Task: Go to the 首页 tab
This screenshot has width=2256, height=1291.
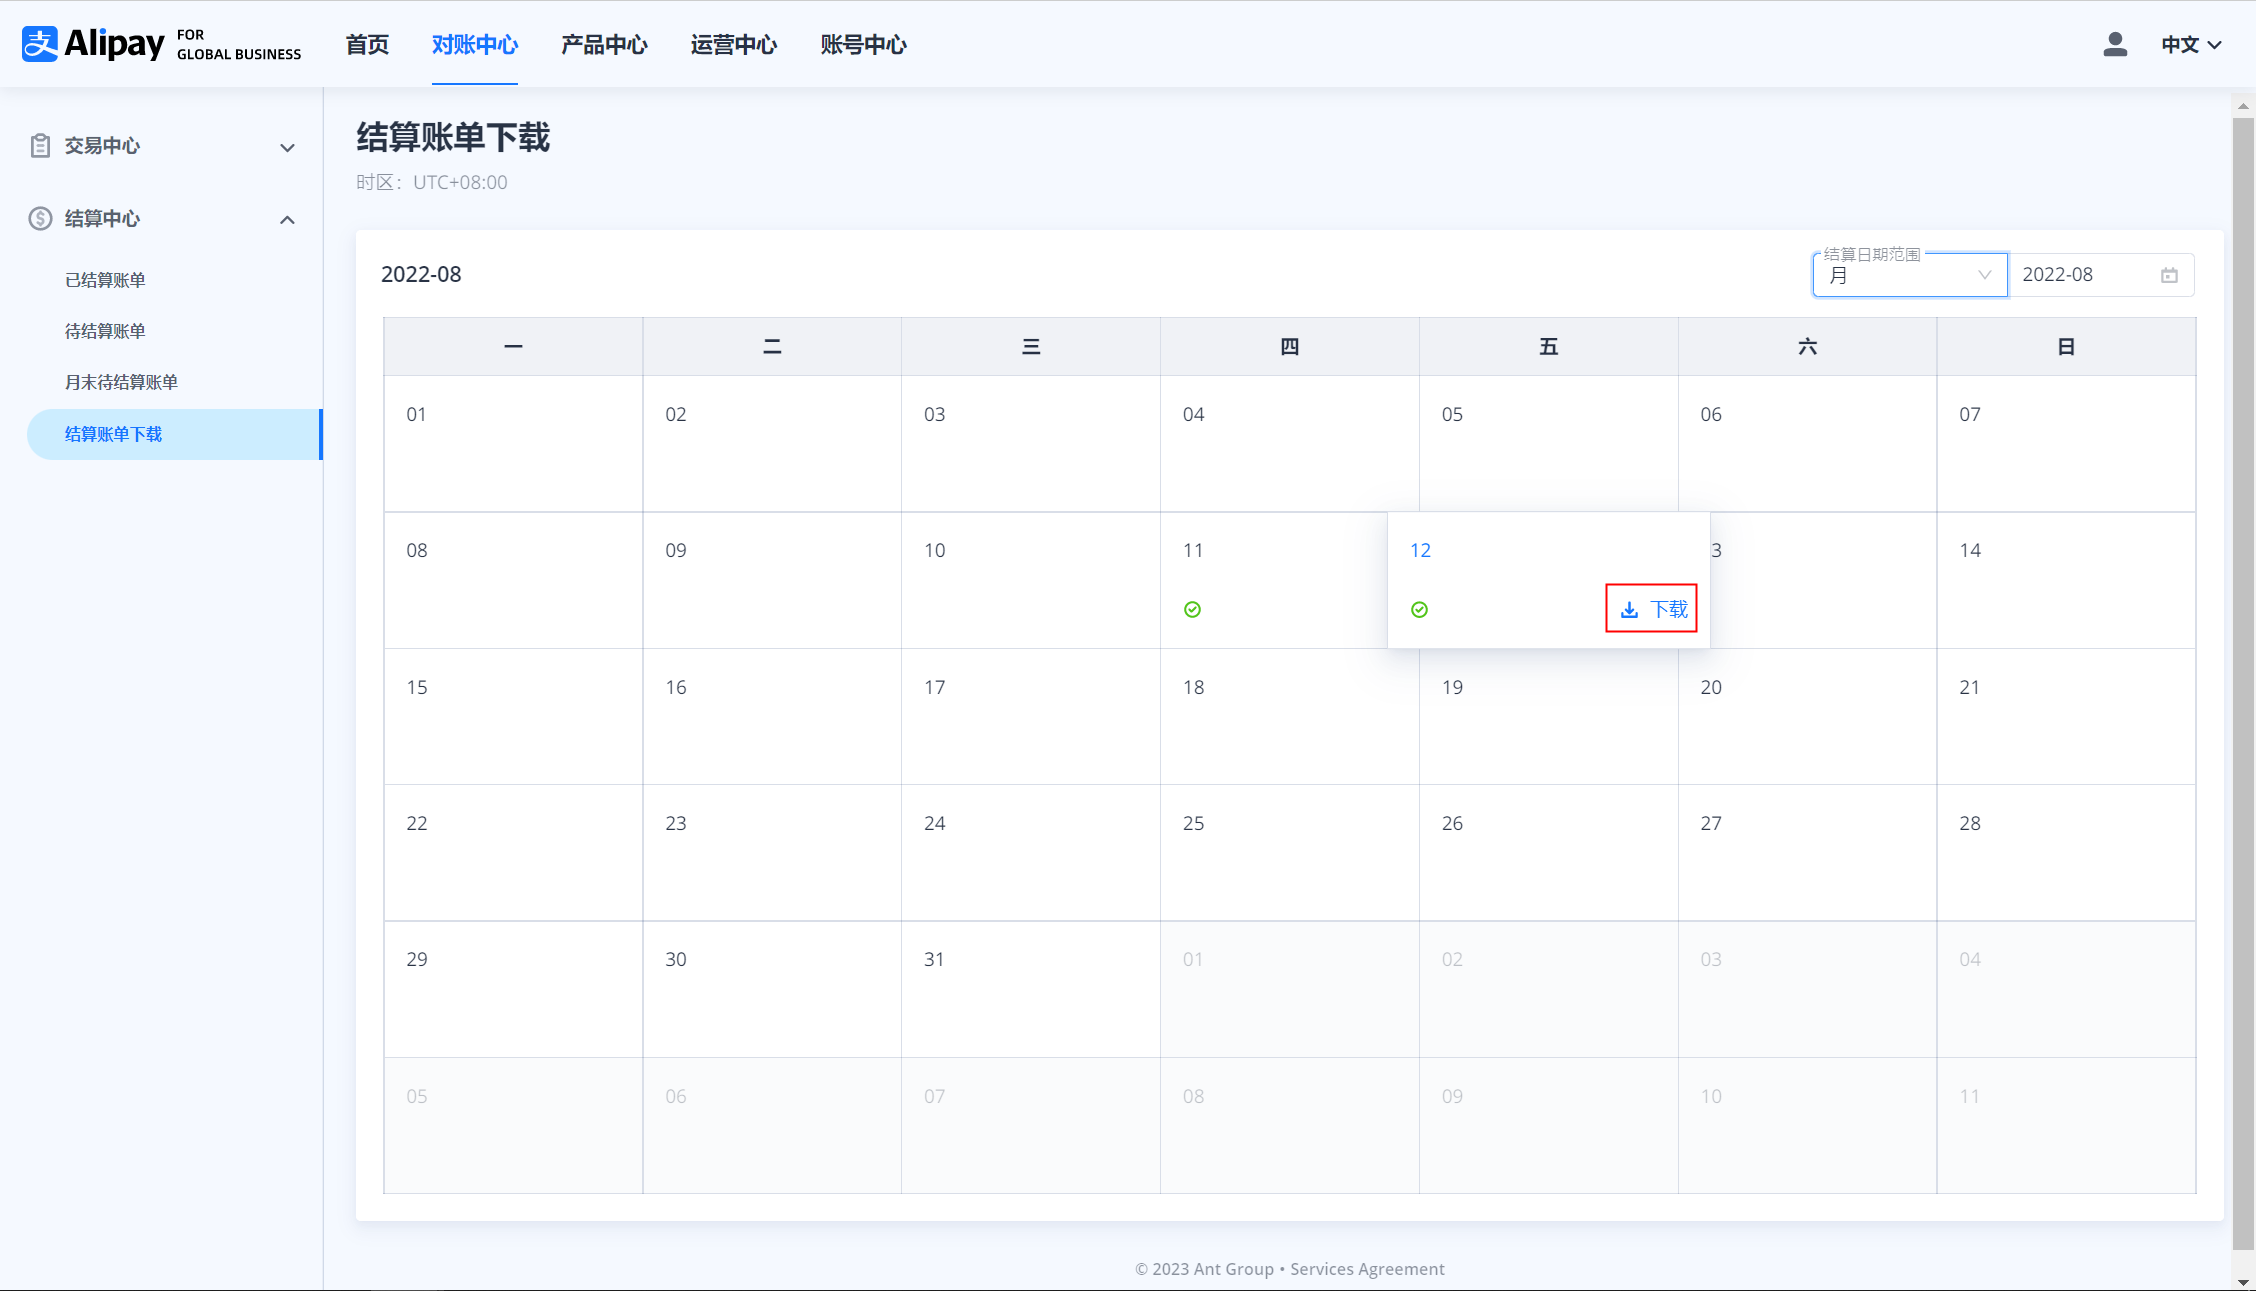Action: (367, 45)
